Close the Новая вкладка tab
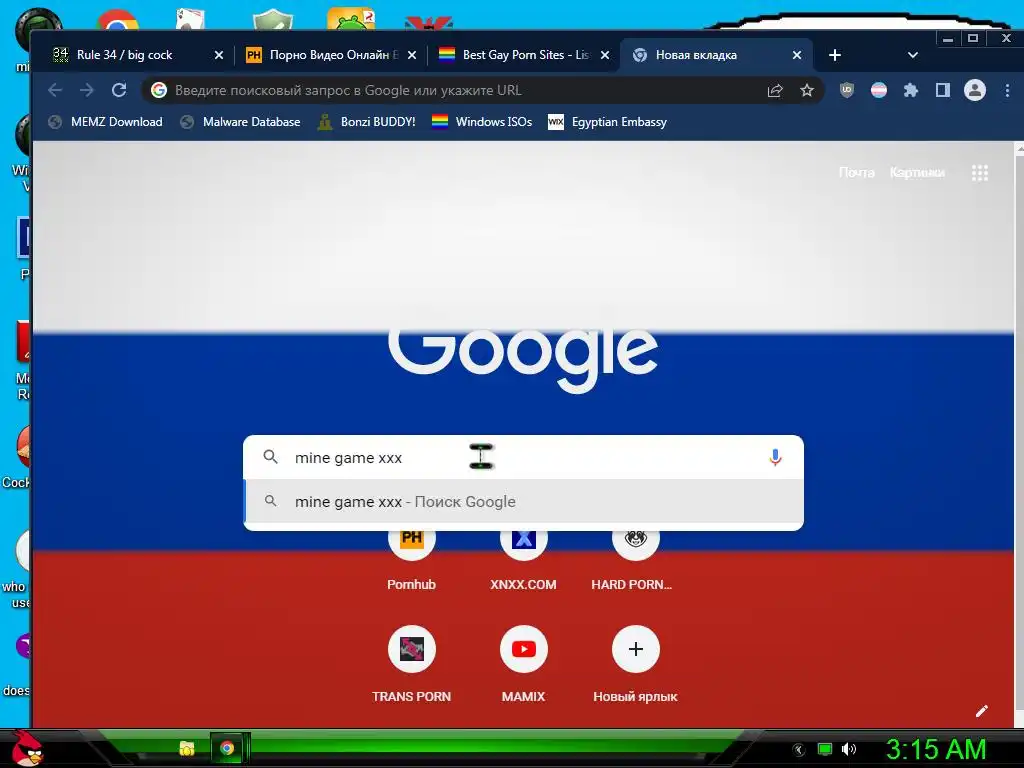 pos(797,55)
